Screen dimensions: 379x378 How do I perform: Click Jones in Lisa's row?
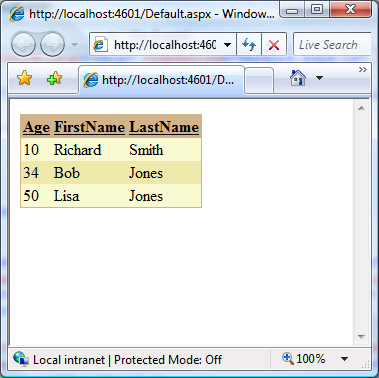click(164, 196)
